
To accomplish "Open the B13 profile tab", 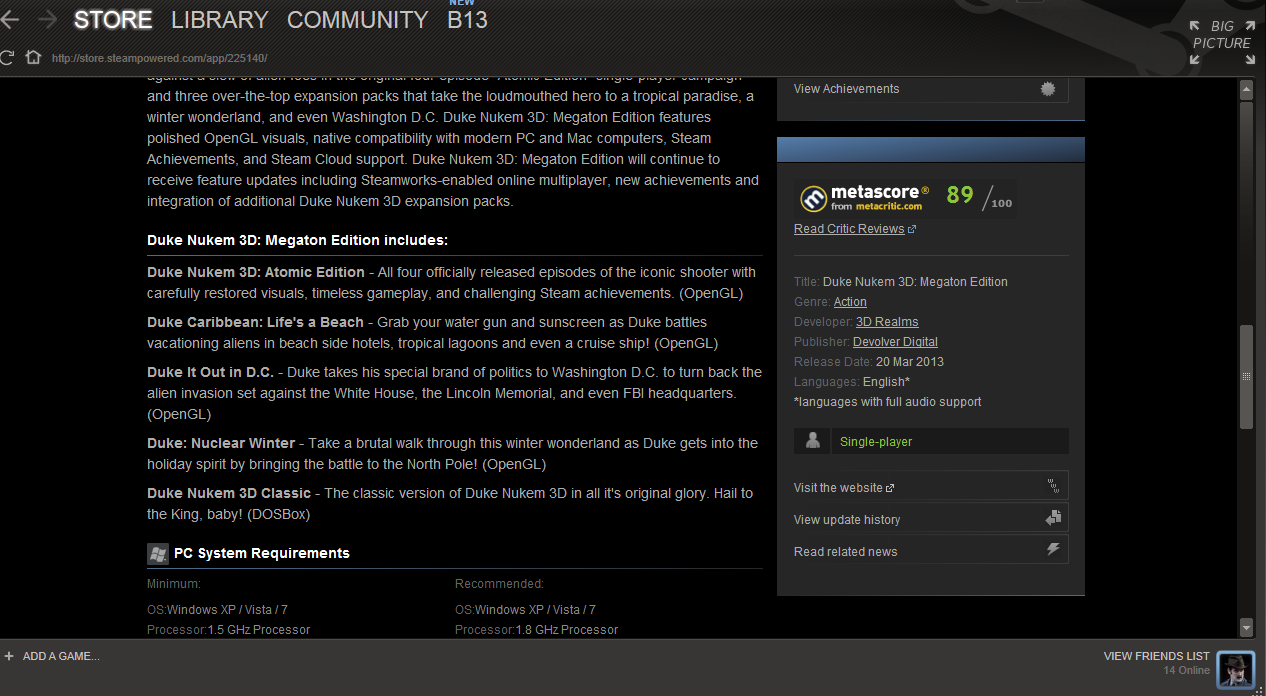I will tap(467, 20).
